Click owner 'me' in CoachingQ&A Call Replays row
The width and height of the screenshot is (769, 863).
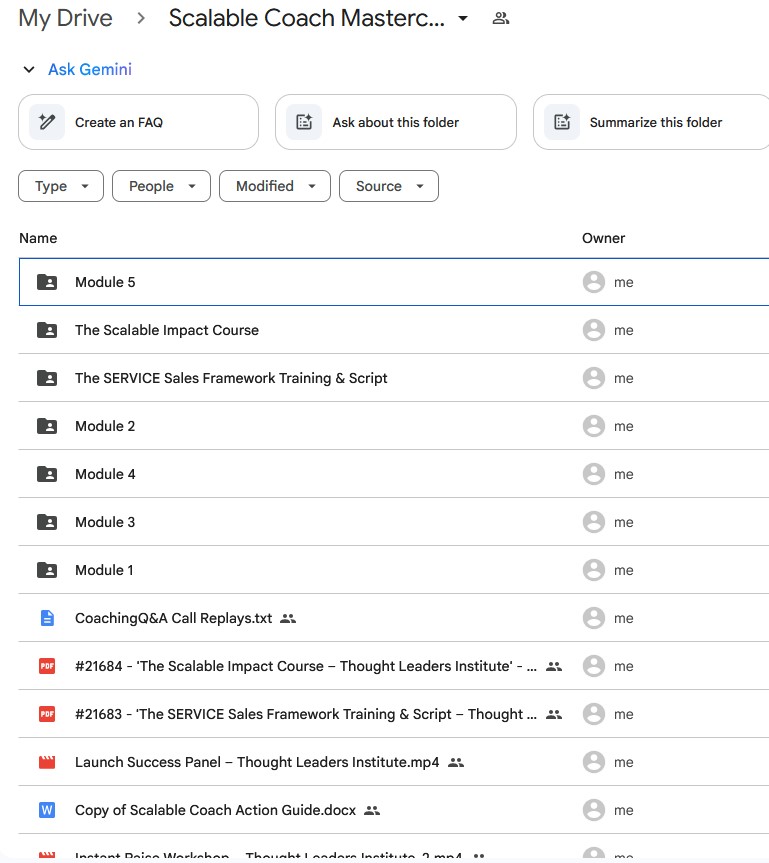pyautogui.click(x=624, y=619)
